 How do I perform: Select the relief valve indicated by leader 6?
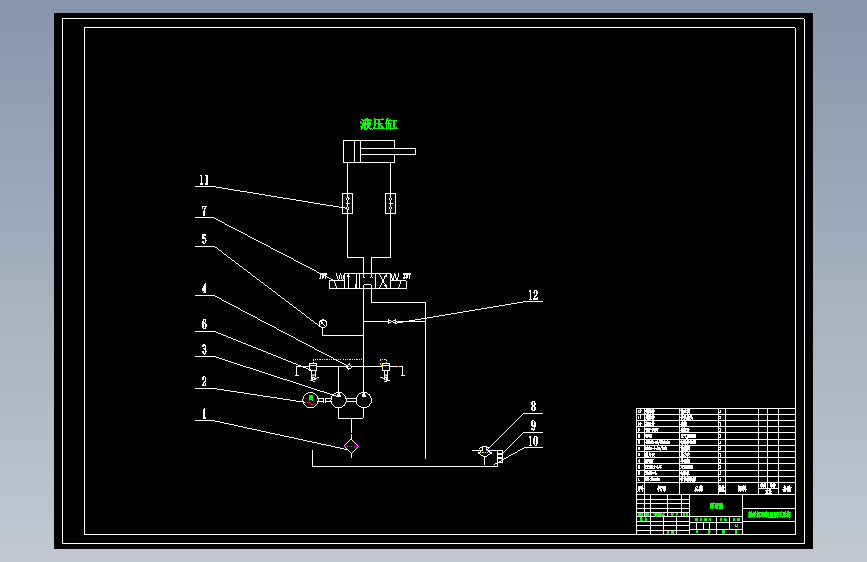pos(313,370)
